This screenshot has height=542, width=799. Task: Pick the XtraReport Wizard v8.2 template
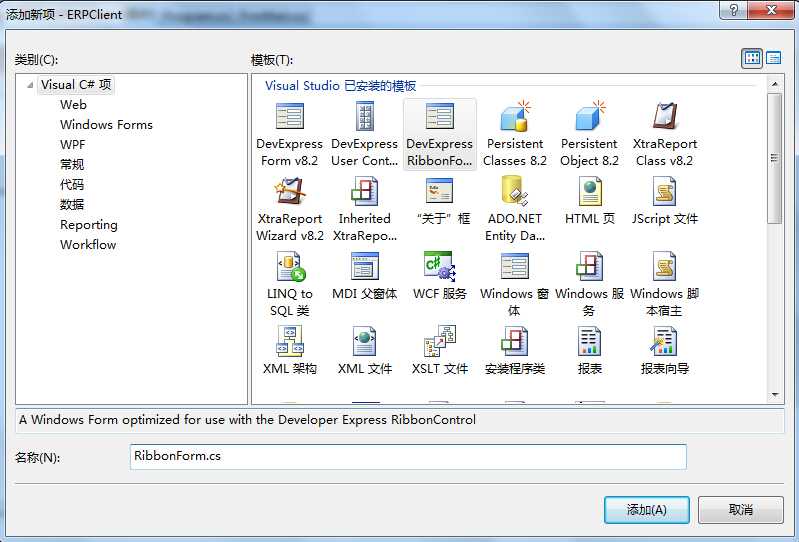coord(289,209)
